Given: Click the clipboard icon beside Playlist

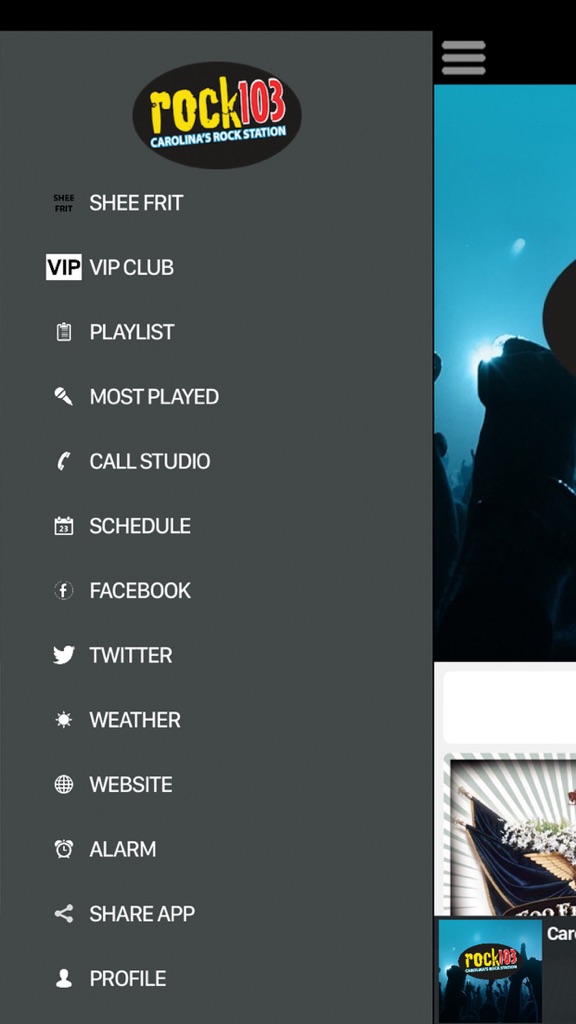Looking at the screenshot, I should coord(63,332).
